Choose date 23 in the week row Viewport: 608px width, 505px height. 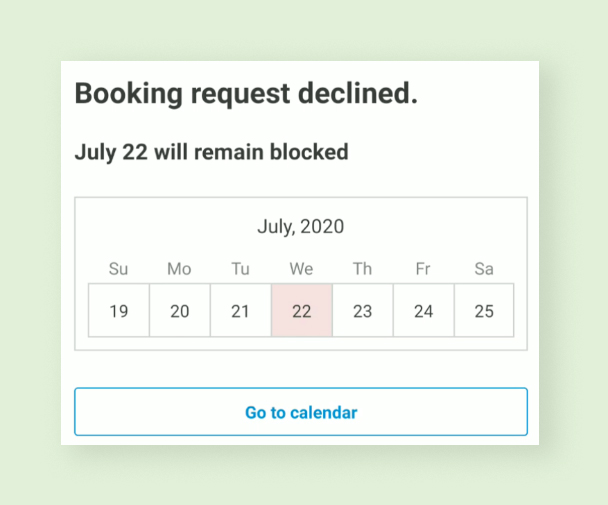pyautogui.click(x=363, y=311)
